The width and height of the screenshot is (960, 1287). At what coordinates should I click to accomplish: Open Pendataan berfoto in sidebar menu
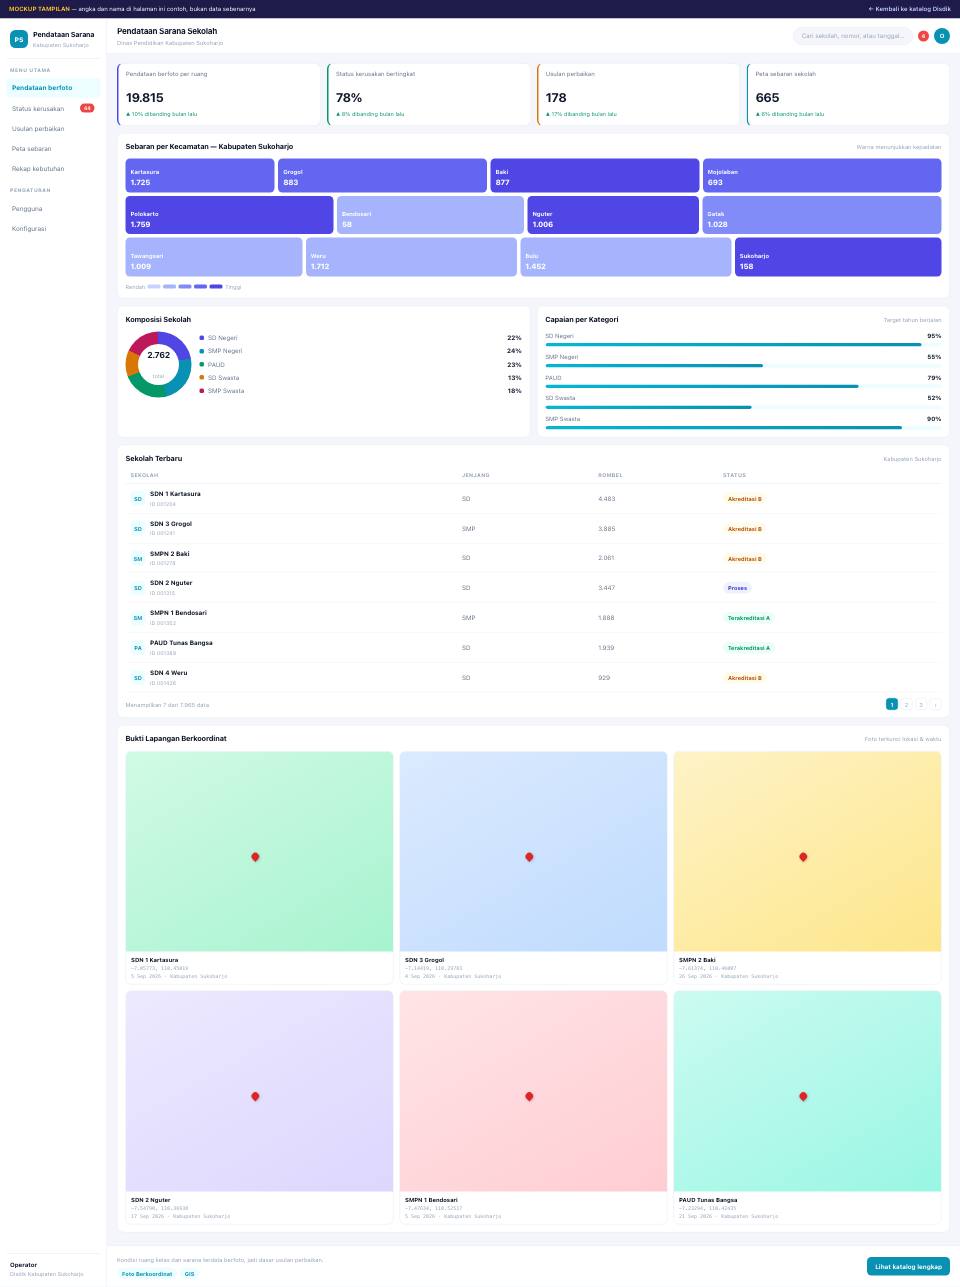pyautogui.click(x=53, y=88)
